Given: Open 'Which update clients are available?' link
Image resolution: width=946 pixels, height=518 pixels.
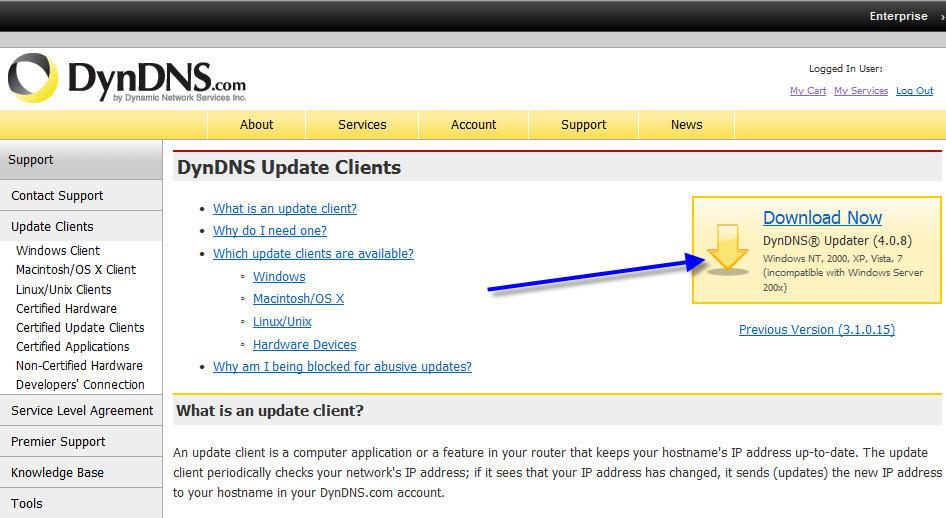Looking at the screenshot, I should tap(313, 254).
